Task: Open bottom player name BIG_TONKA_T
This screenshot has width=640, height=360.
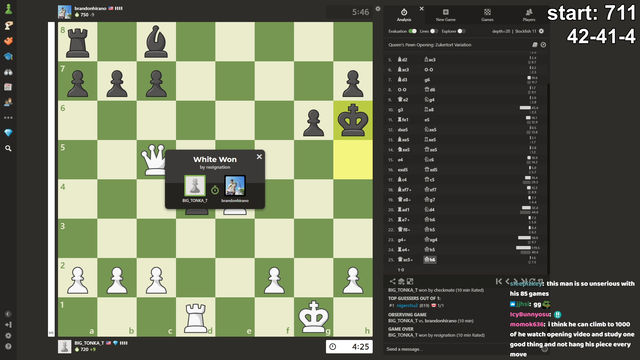Action: [89, 343]
